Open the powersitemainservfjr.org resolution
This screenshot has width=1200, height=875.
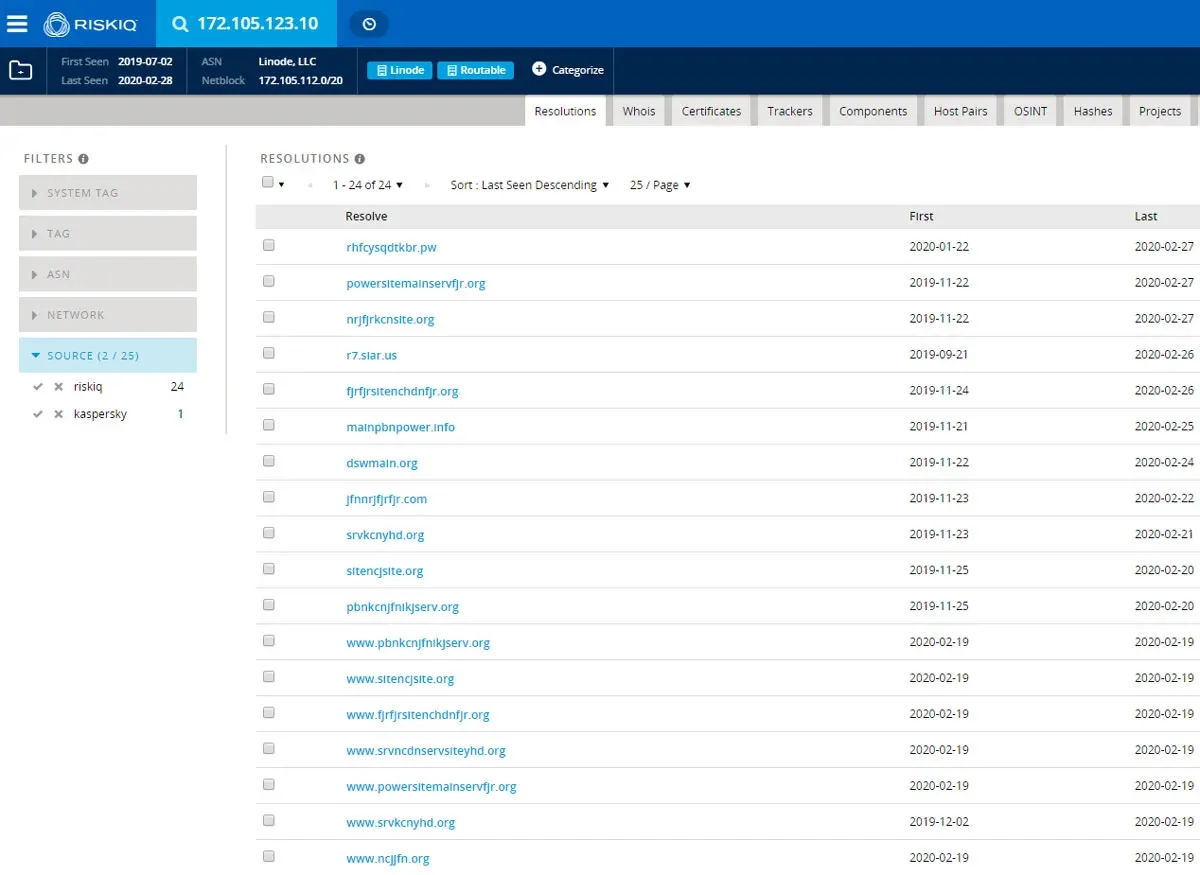[x=415, y=283]
